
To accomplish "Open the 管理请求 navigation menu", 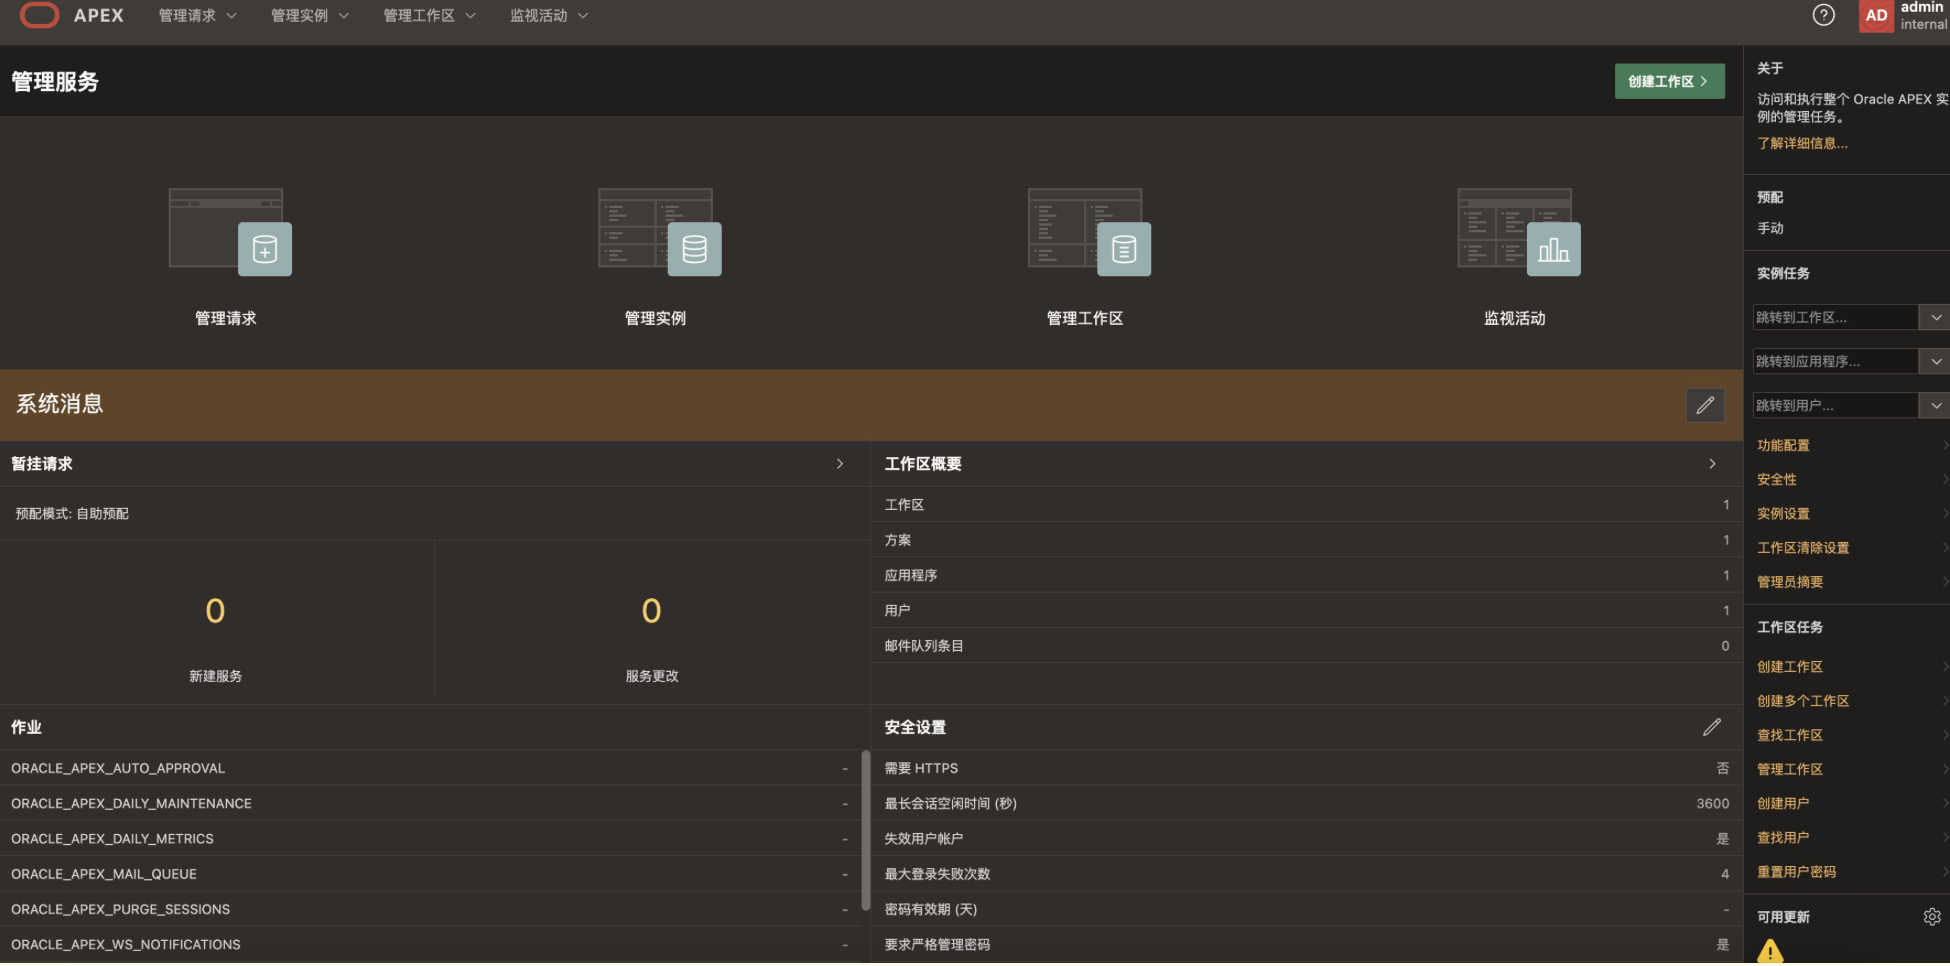I will (198, 16).
